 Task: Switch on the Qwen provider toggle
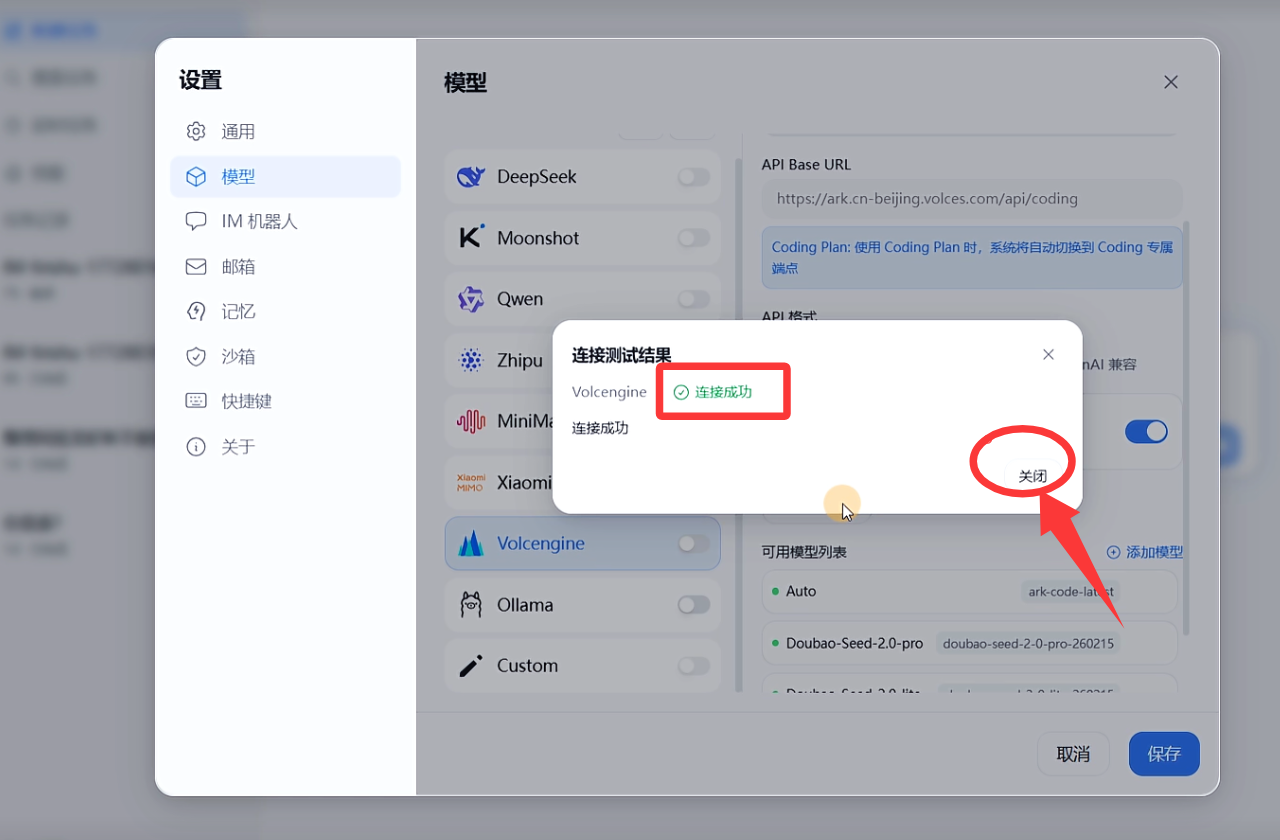point(693,299)
